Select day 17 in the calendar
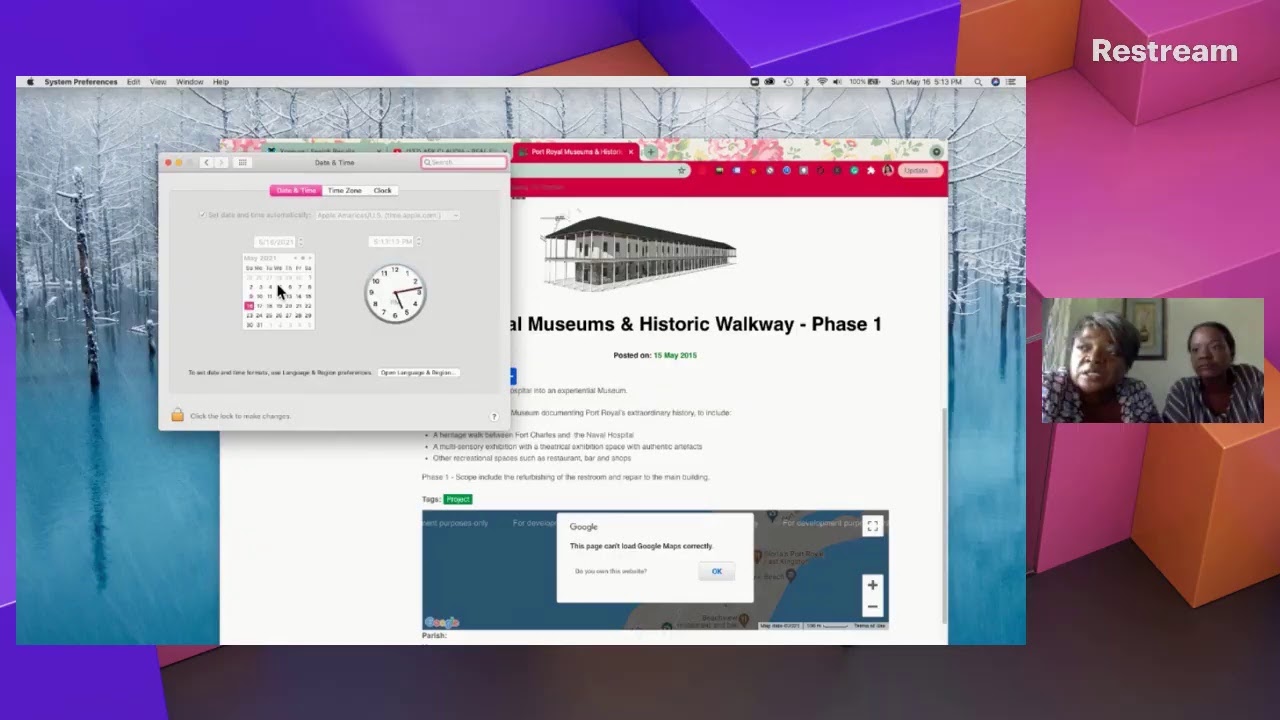This screenshot has width=1280, height=720. point(260,306)
